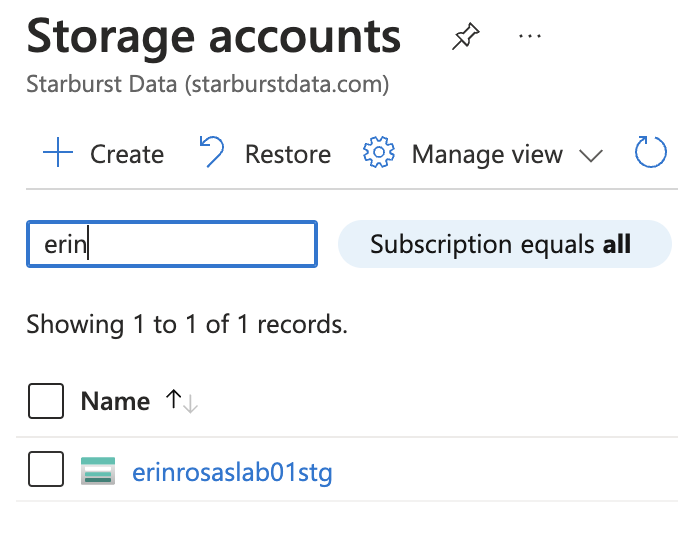Open the more options ellipsis menu
The image size is (678, 548).
[x=530, y=36]
